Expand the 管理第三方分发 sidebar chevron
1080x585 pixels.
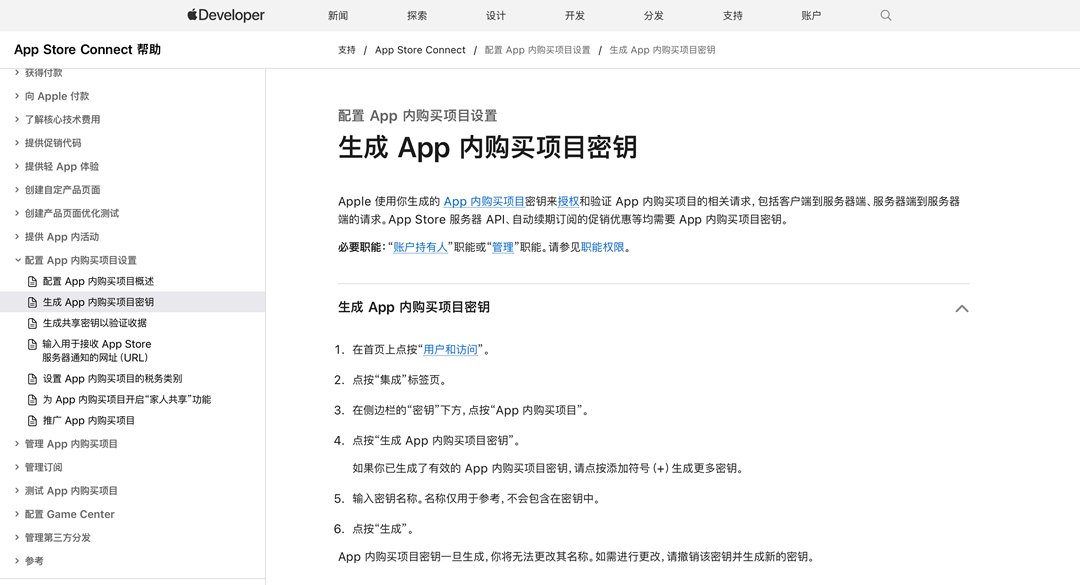tap(17, 537)
